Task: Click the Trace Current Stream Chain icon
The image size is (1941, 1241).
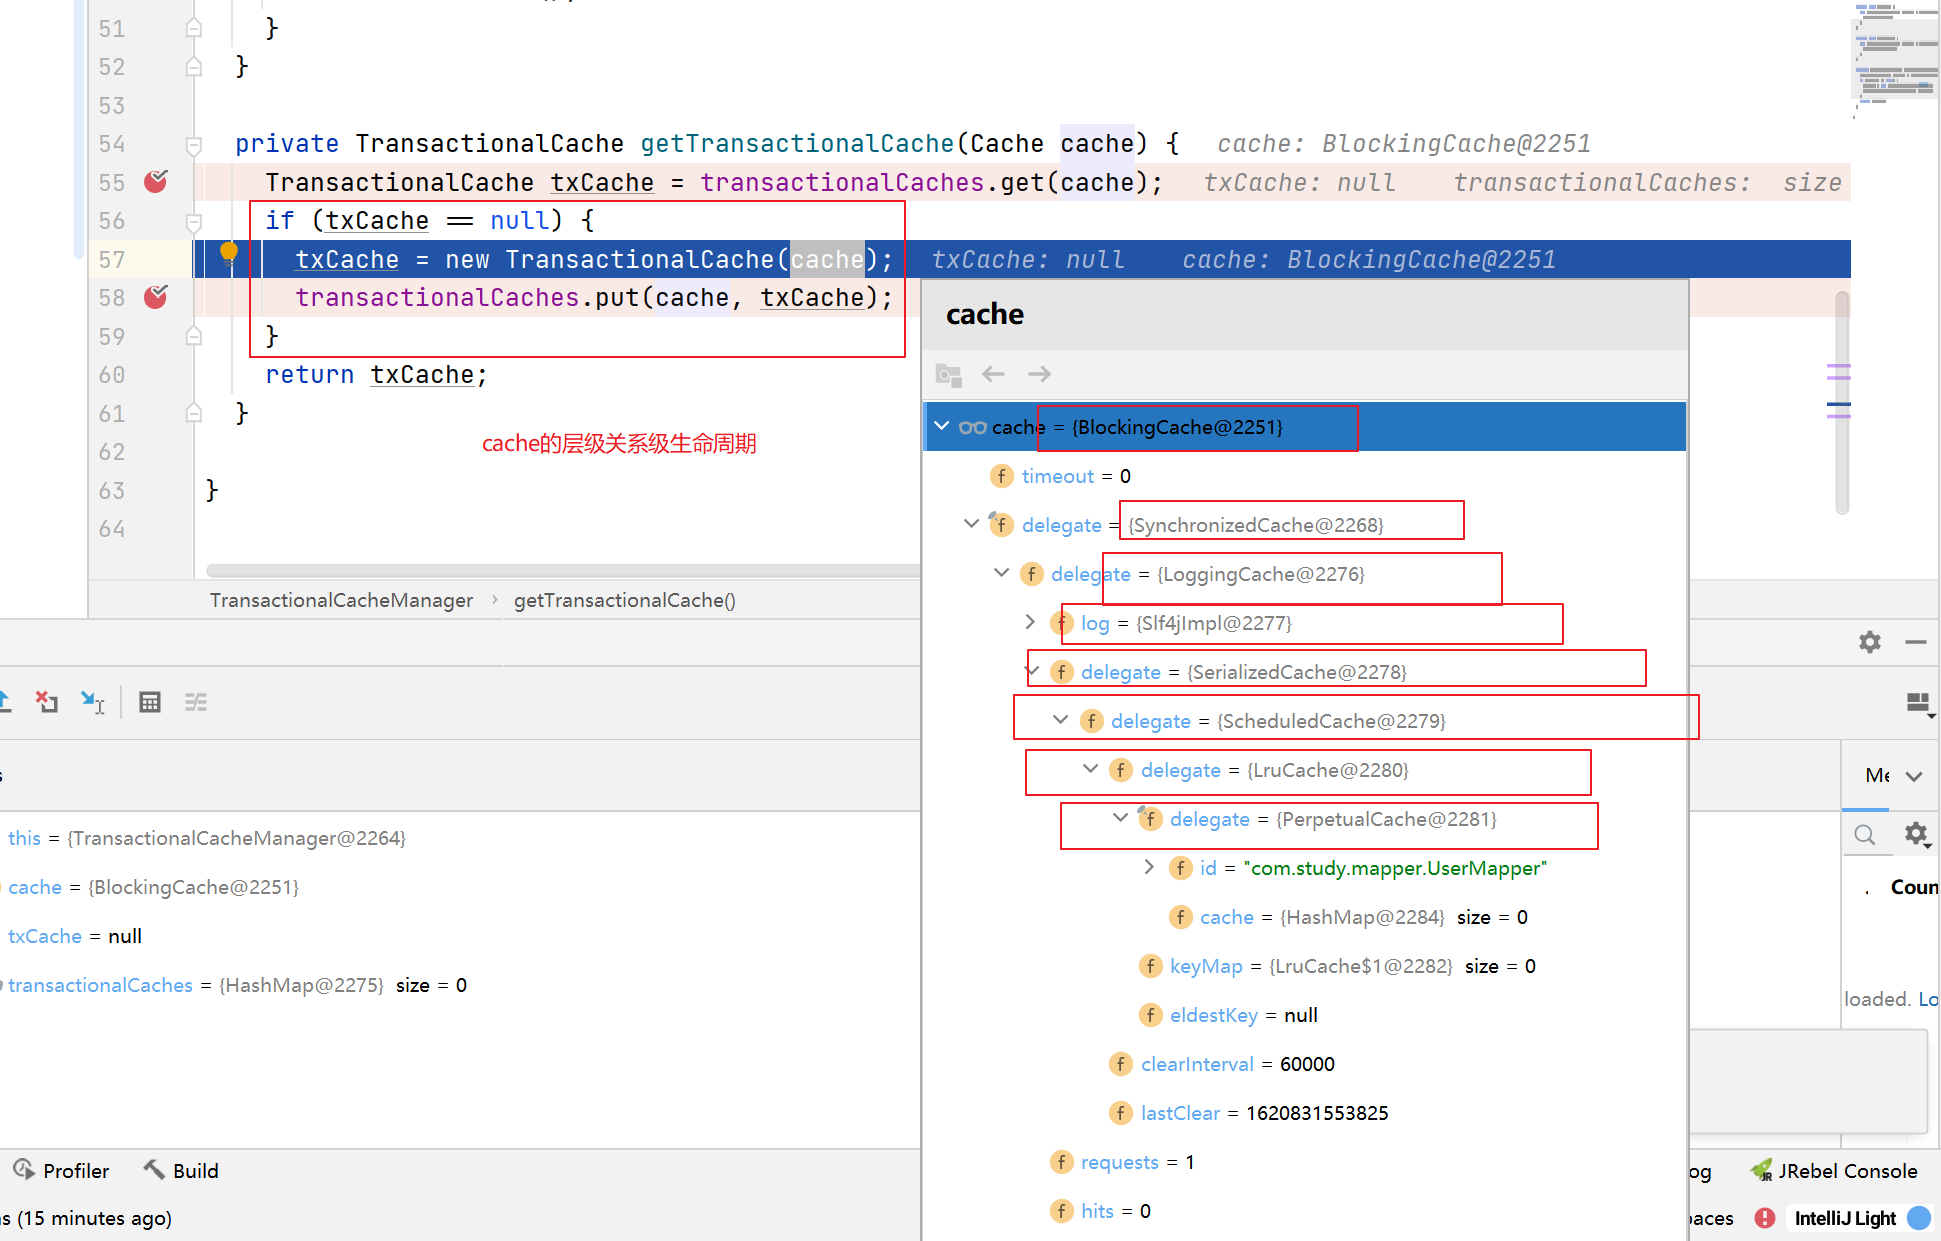Action: coord(196,702)
